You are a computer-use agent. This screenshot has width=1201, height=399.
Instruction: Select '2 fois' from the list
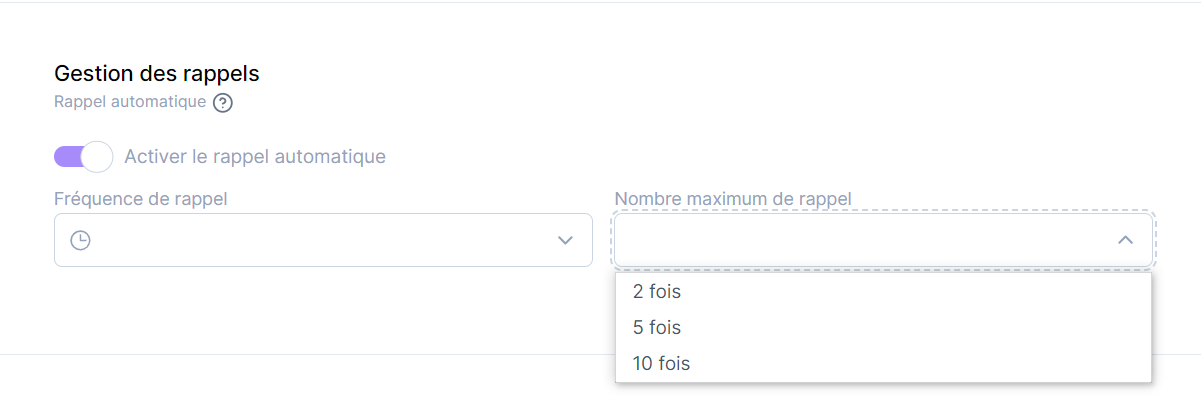[x=884, y=291]
